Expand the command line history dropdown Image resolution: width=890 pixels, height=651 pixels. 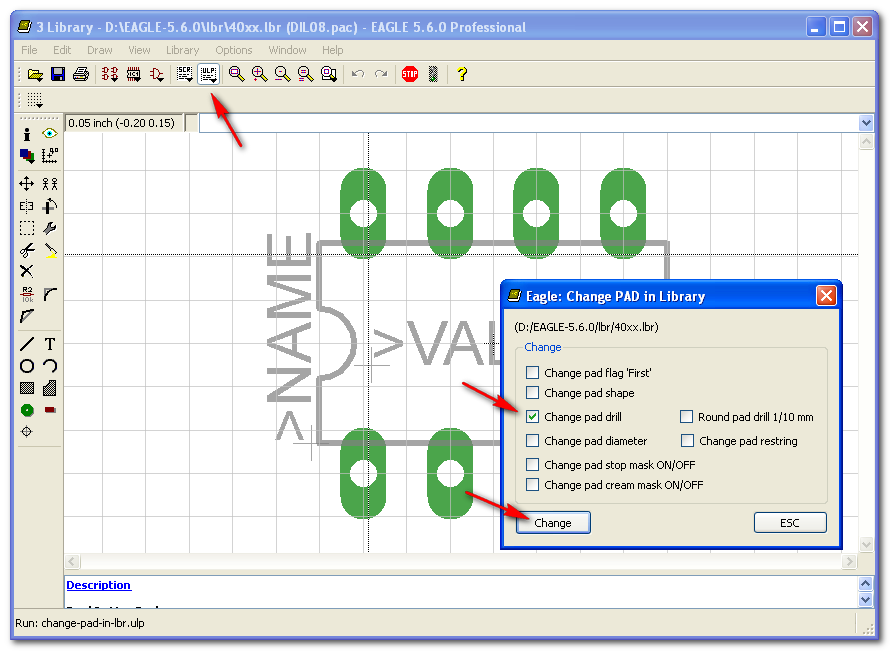click(866, 123)
